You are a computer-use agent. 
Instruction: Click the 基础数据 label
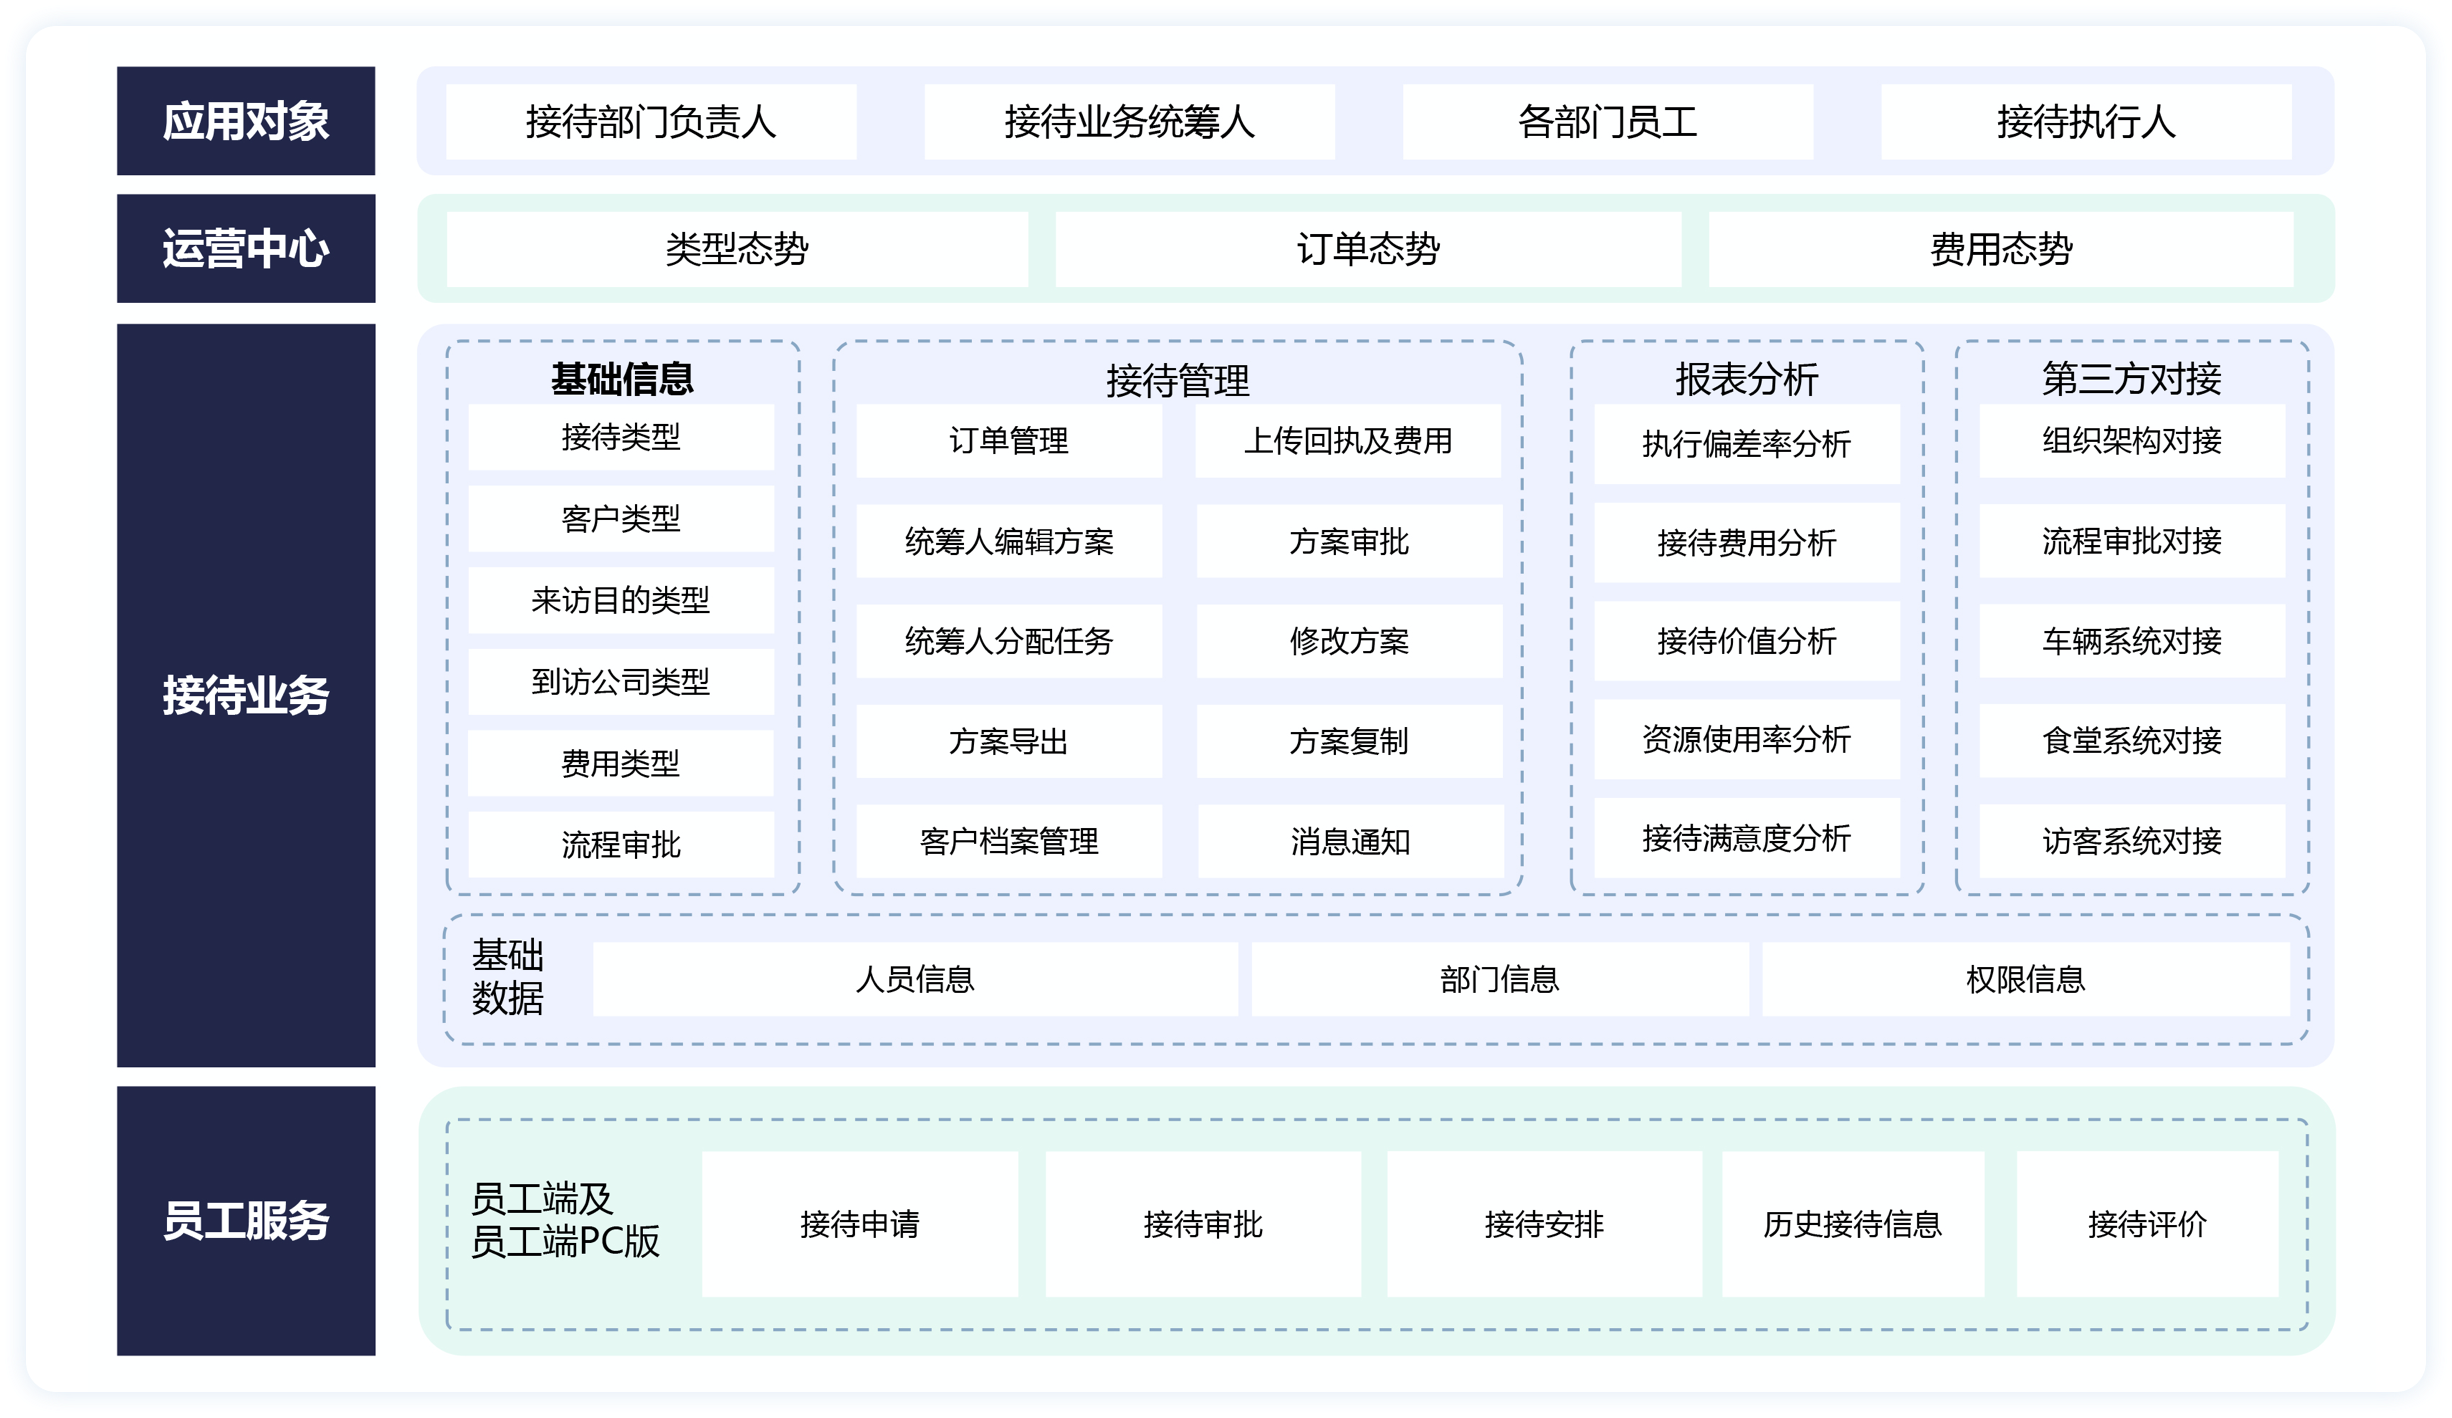pyautogui.click(x=508, y=977)
